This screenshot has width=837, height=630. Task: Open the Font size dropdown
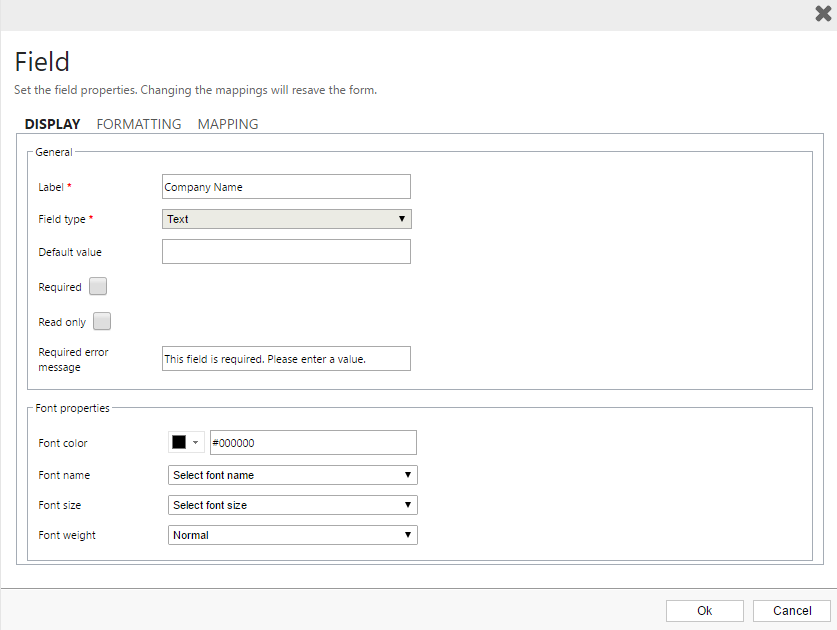tap(408, 504)
